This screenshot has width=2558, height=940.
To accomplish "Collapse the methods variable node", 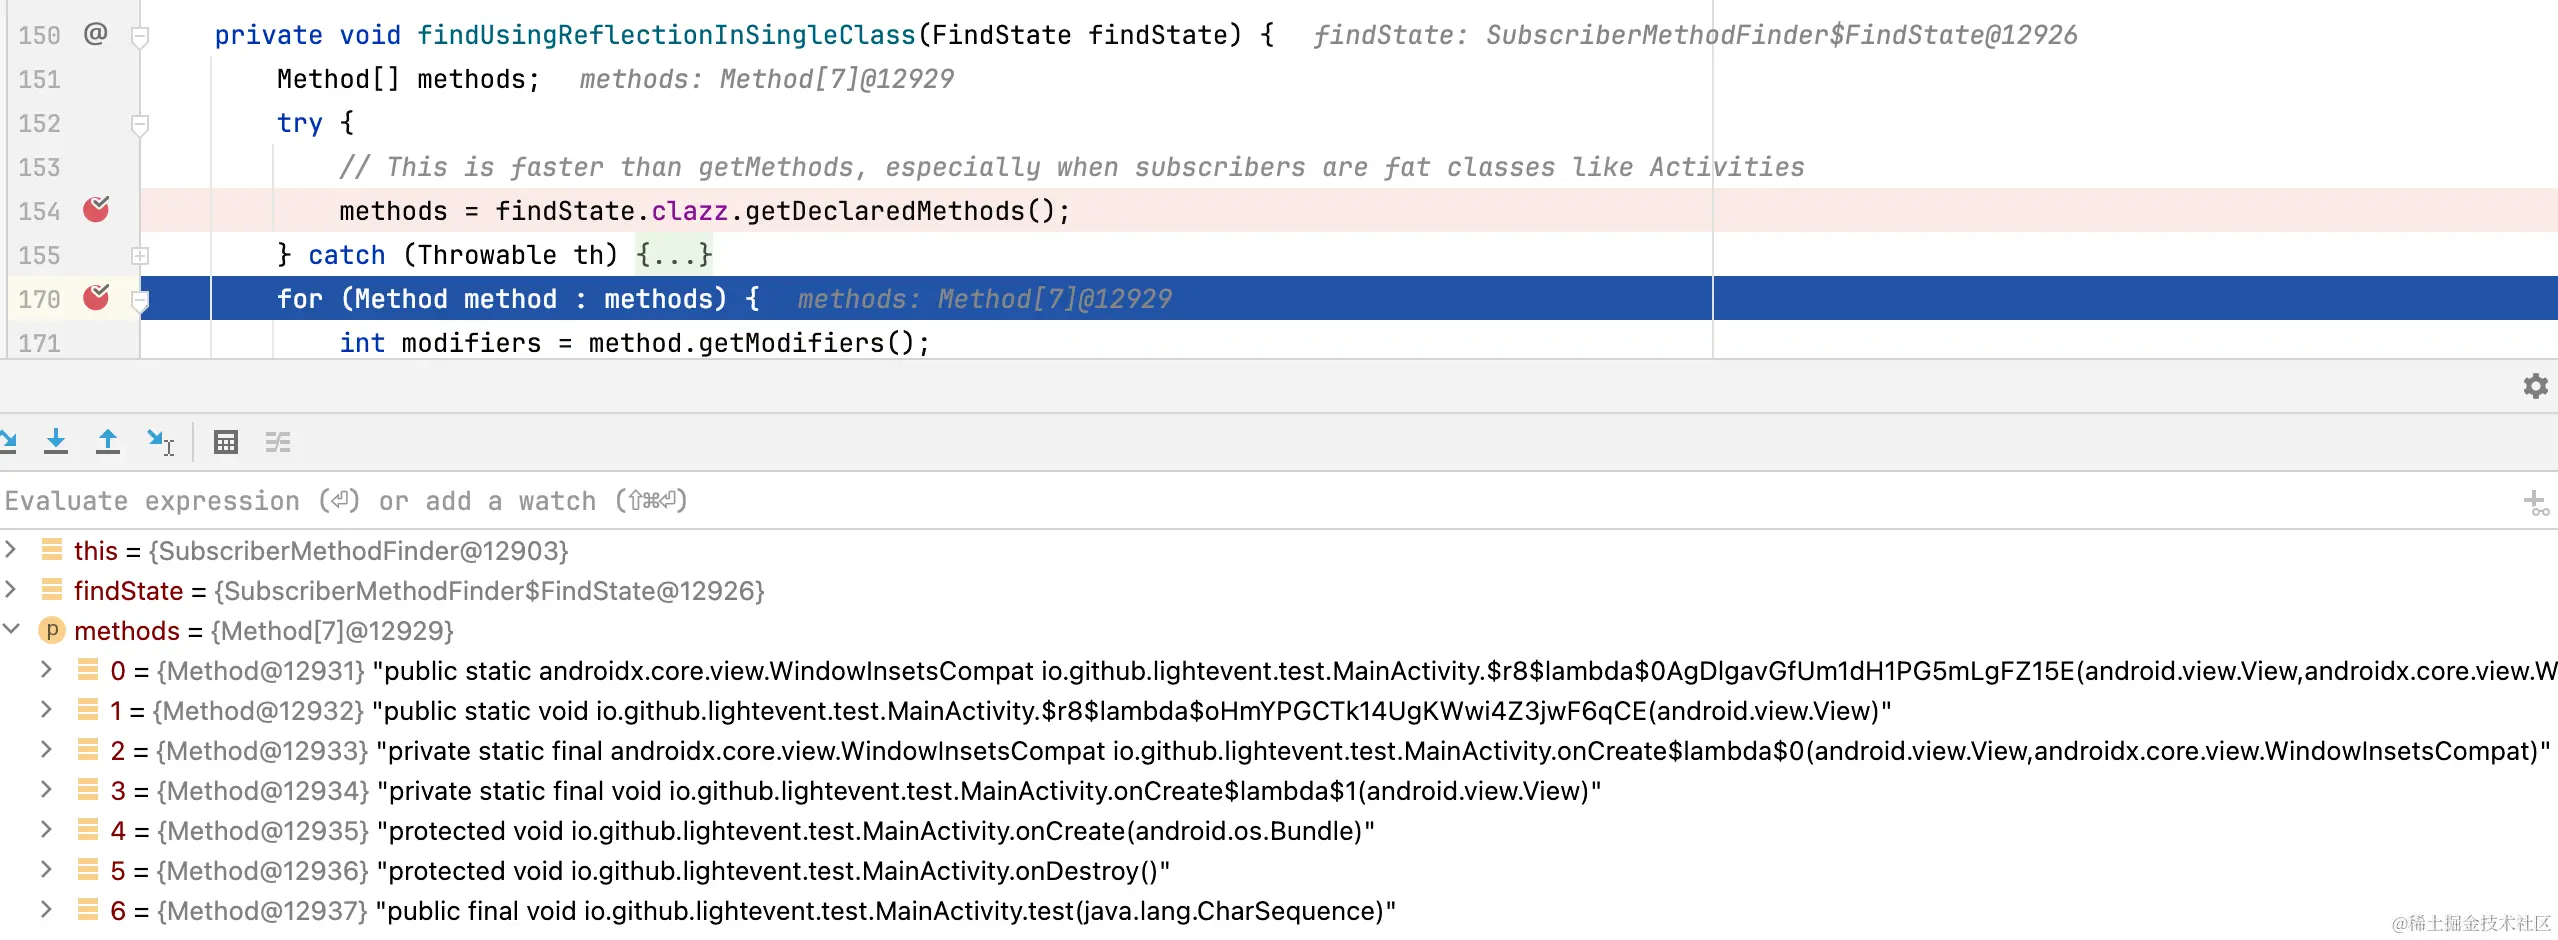I will [11, 629].
